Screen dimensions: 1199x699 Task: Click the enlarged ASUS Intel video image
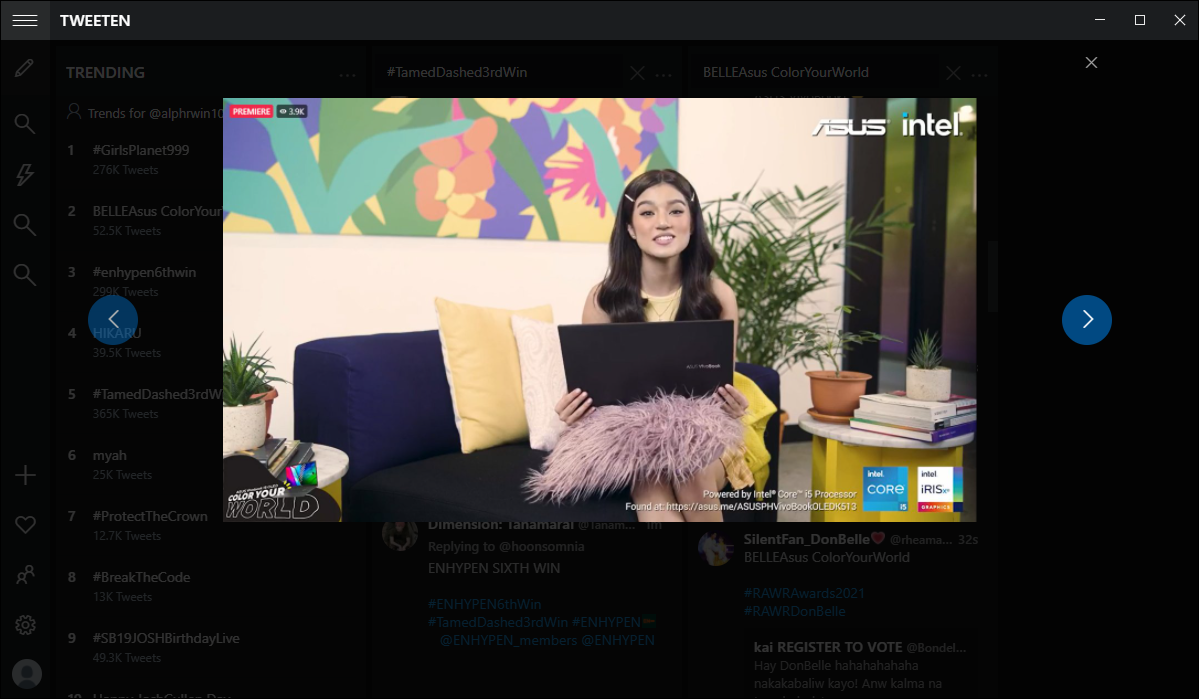click(x=599, y=309)
